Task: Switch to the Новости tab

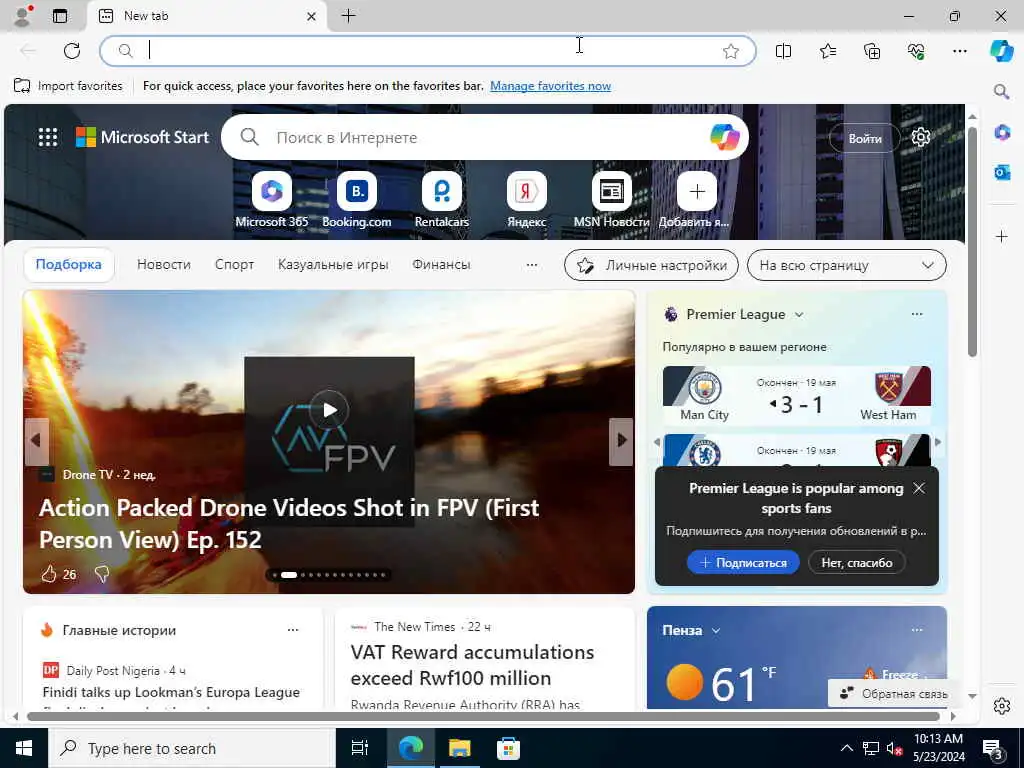Action: [163, 264]
